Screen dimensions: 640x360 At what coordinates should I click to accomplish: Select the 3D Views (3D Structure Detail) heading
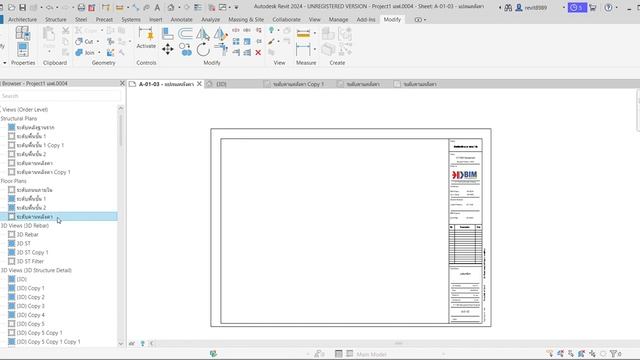pyautogui.click(x=36, y=270)
